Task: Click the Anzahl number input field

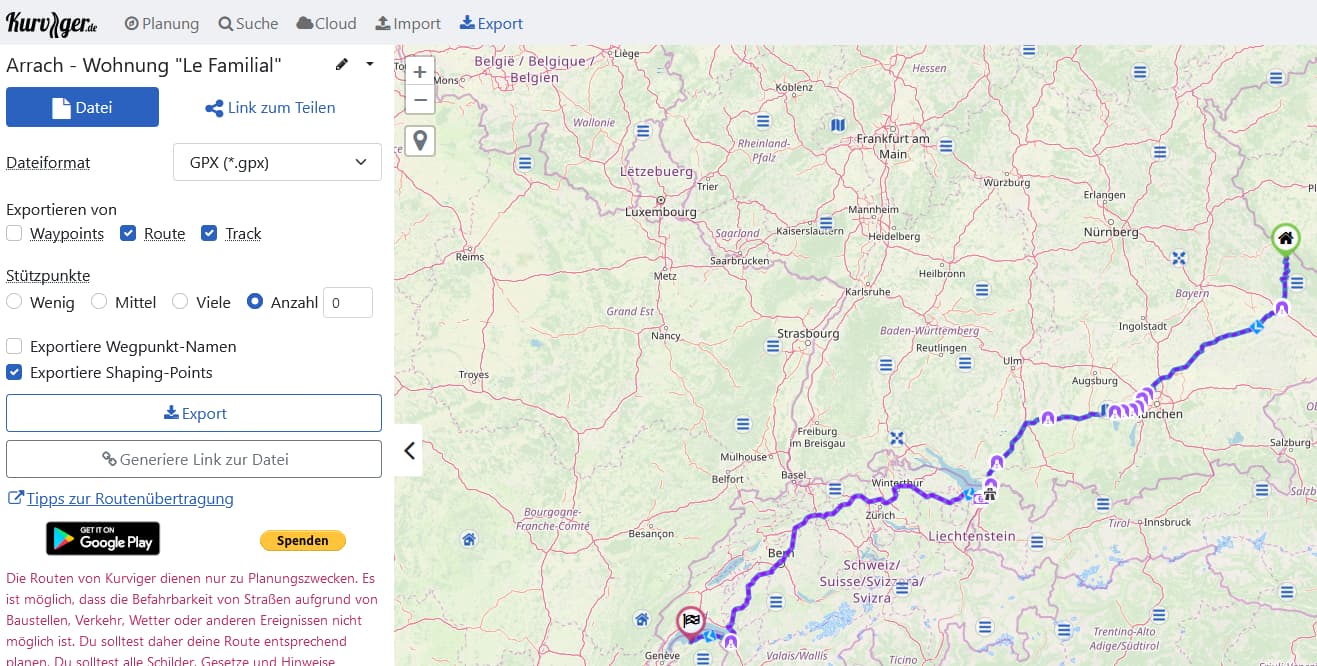Action: (x=348, y=302)
